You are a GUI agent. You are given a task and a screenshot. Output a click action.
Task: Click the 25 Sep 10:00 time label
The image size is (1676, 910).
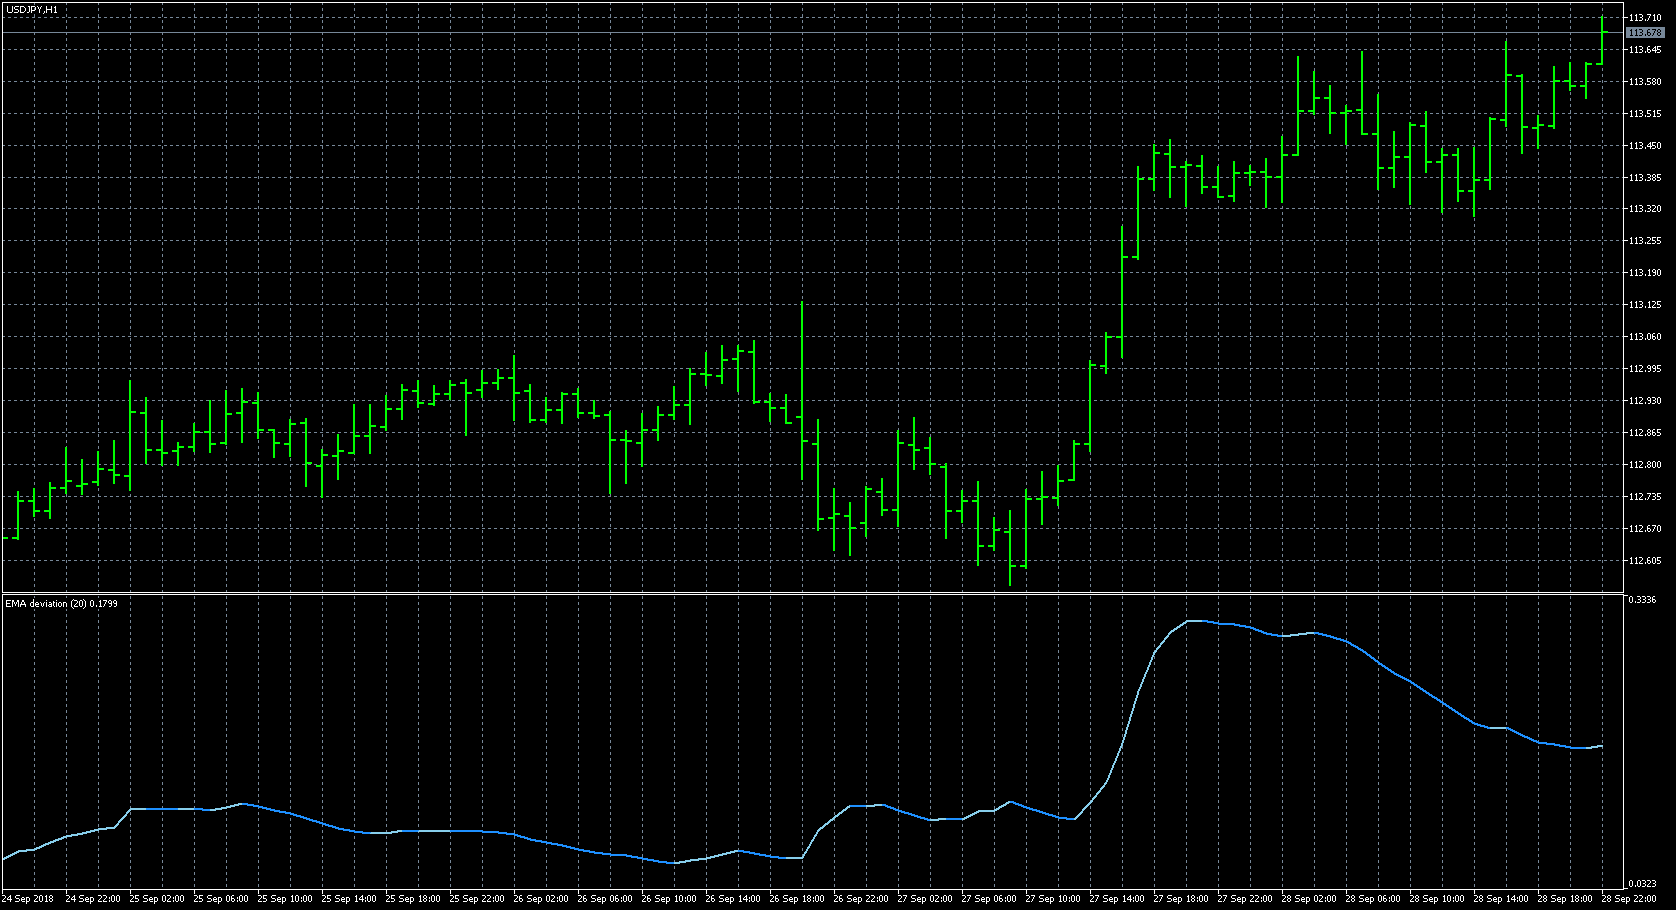[285, 899]
